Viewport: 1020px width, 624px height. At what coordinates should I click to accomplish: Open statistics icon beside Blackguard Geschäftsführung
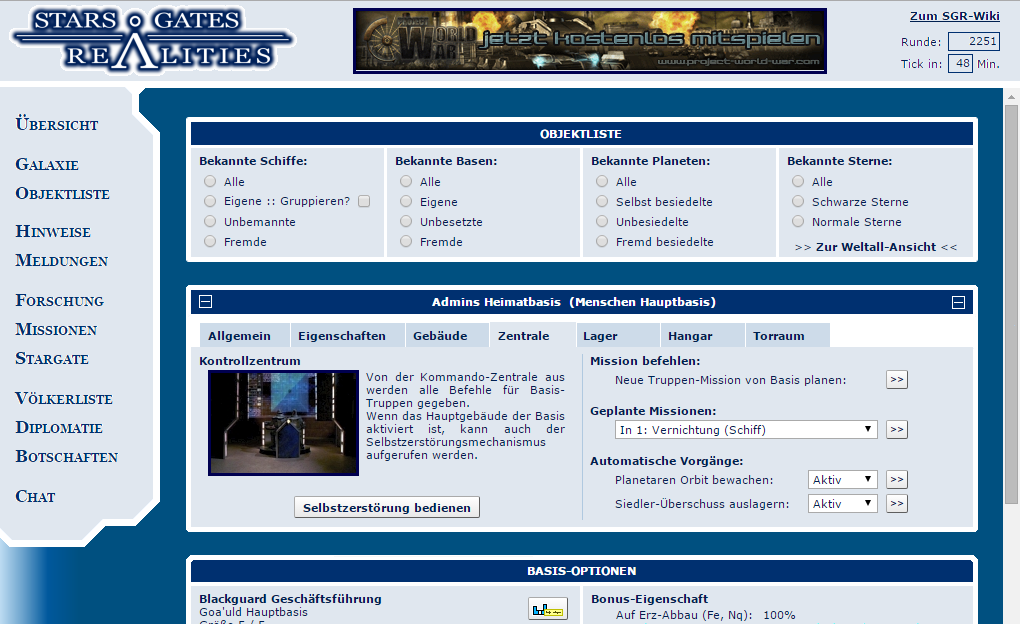click(548, 609)
